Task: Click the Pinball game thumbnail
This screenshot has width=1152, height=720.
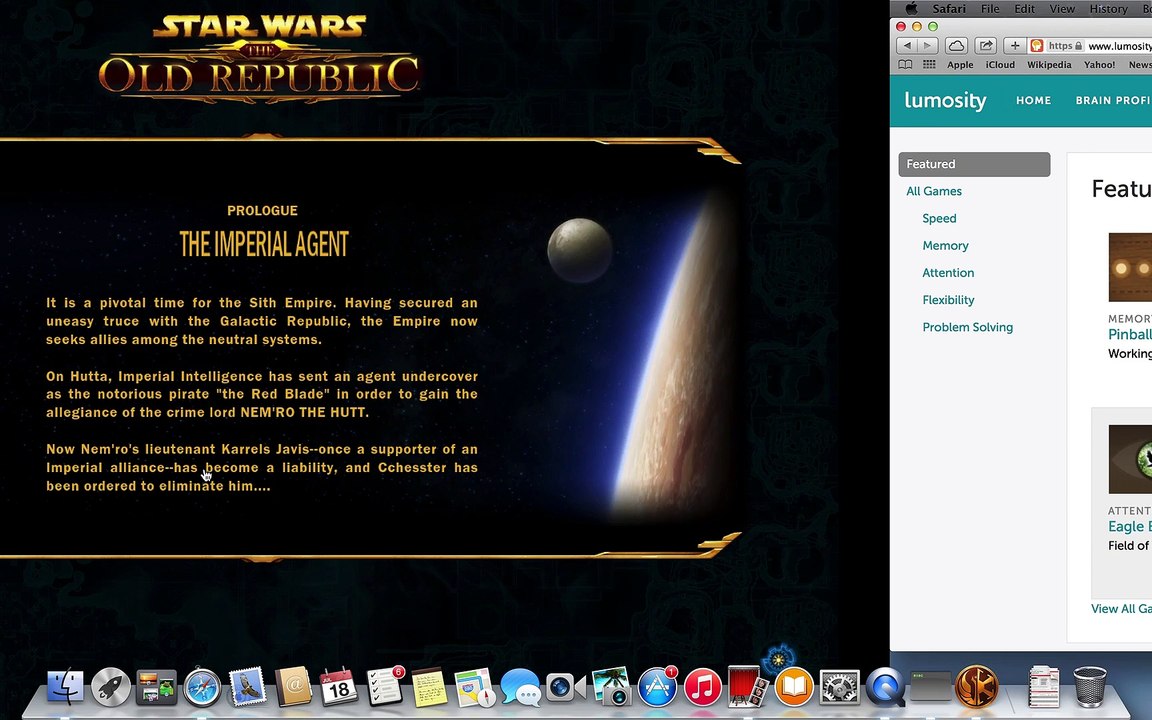Action: coord(1130,267)
